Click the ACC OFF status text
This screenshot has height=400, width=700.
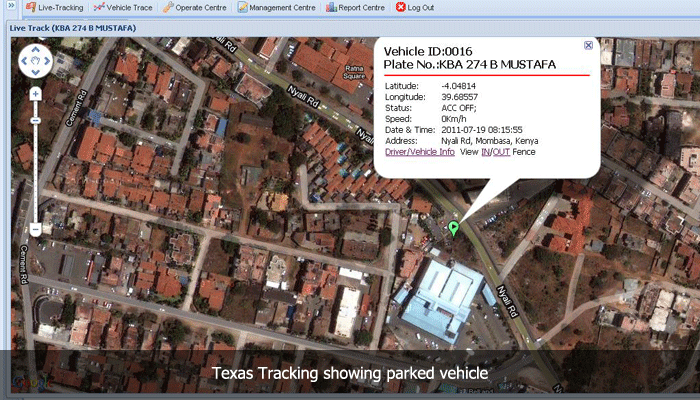(x=459, y=108)
